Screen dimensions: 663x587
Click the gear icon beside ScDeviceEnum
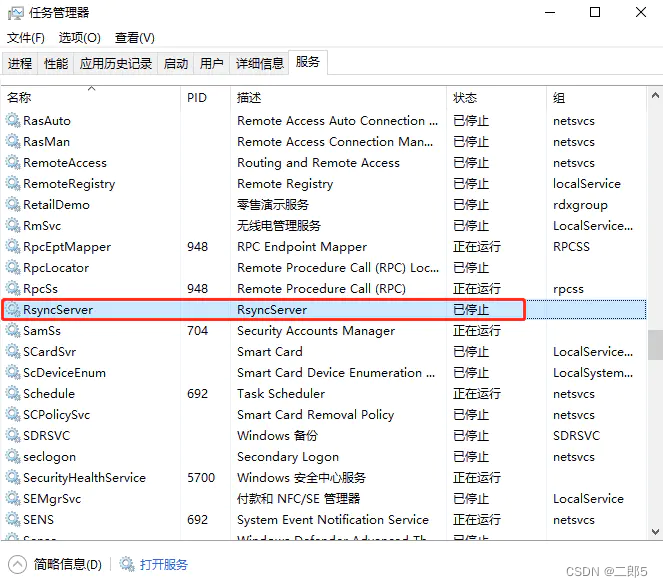pos(13,372)
